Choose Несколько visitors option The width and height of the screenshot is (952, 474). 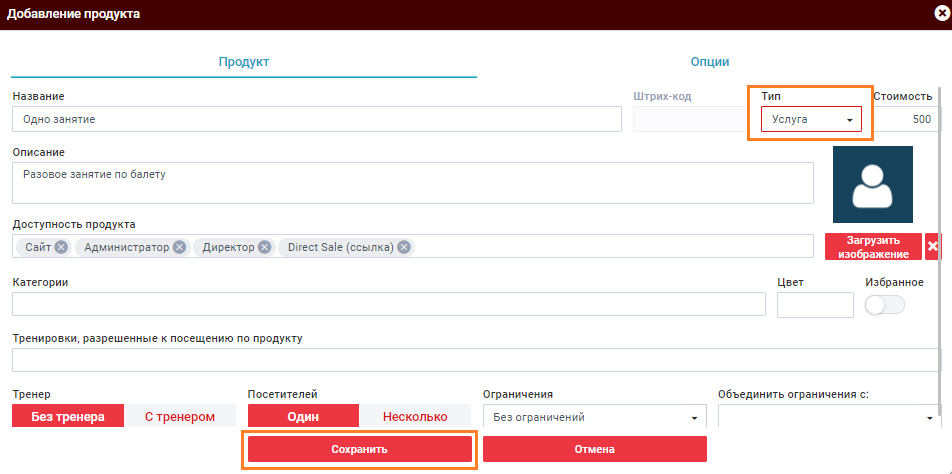(414, 417)
